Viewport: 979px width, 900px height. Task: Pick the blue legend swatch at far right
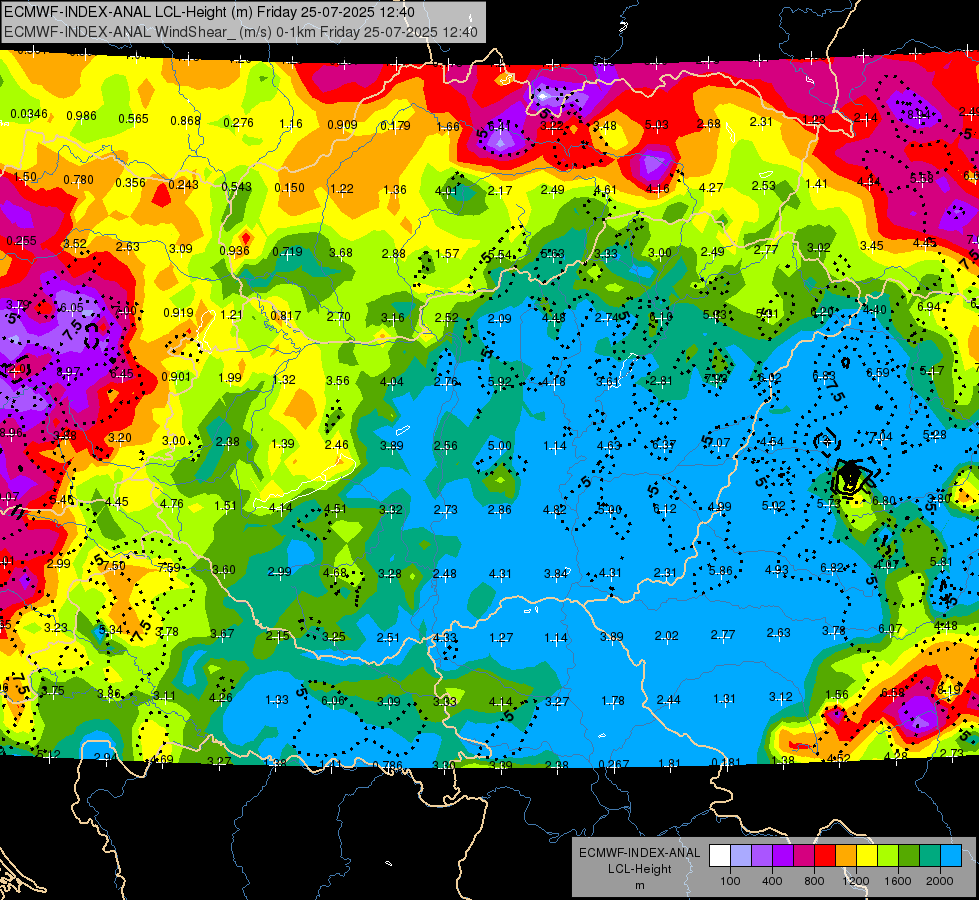coord(951,856)
